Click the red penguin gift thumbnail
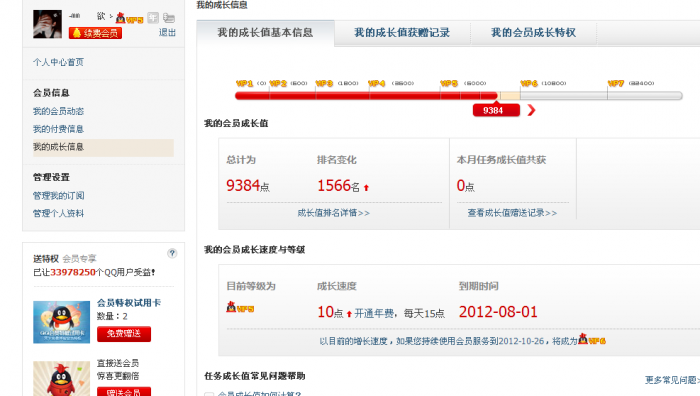 pyautogui.click(x=62, y=379)
